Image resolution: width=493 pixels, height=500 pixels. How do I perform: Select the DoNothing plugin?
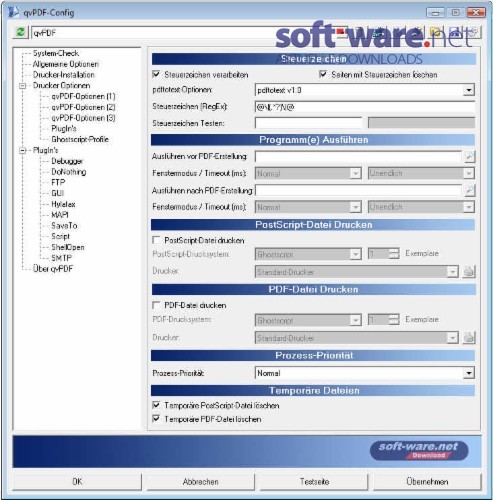69,172
